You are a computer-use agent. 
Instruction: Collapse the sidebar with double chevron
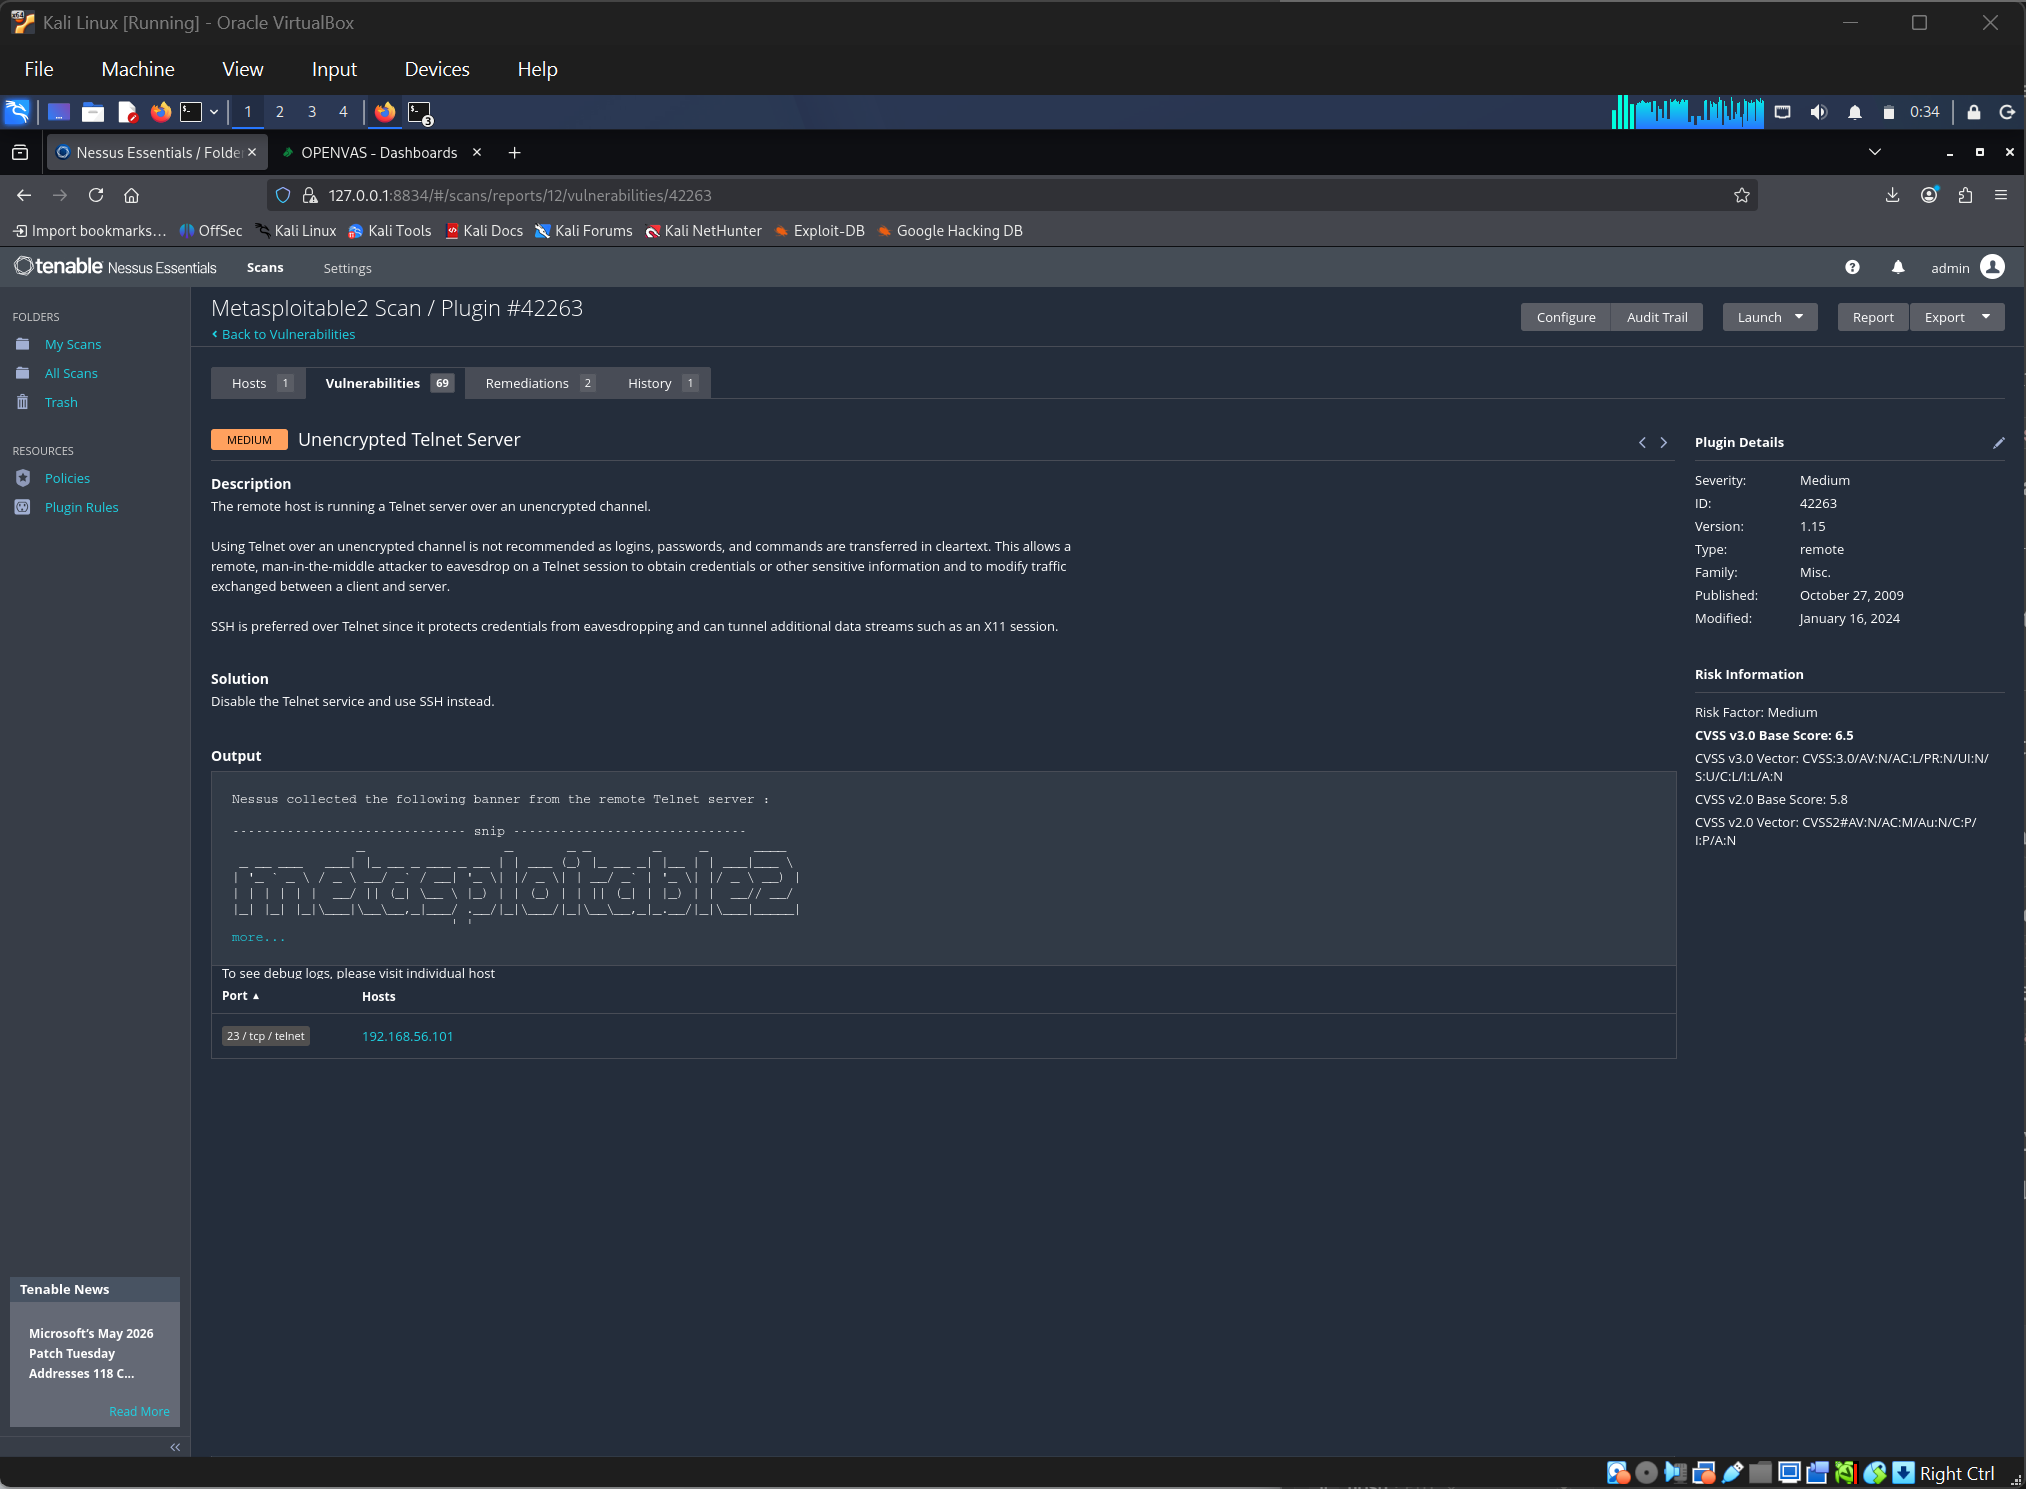click(175, 1447)
